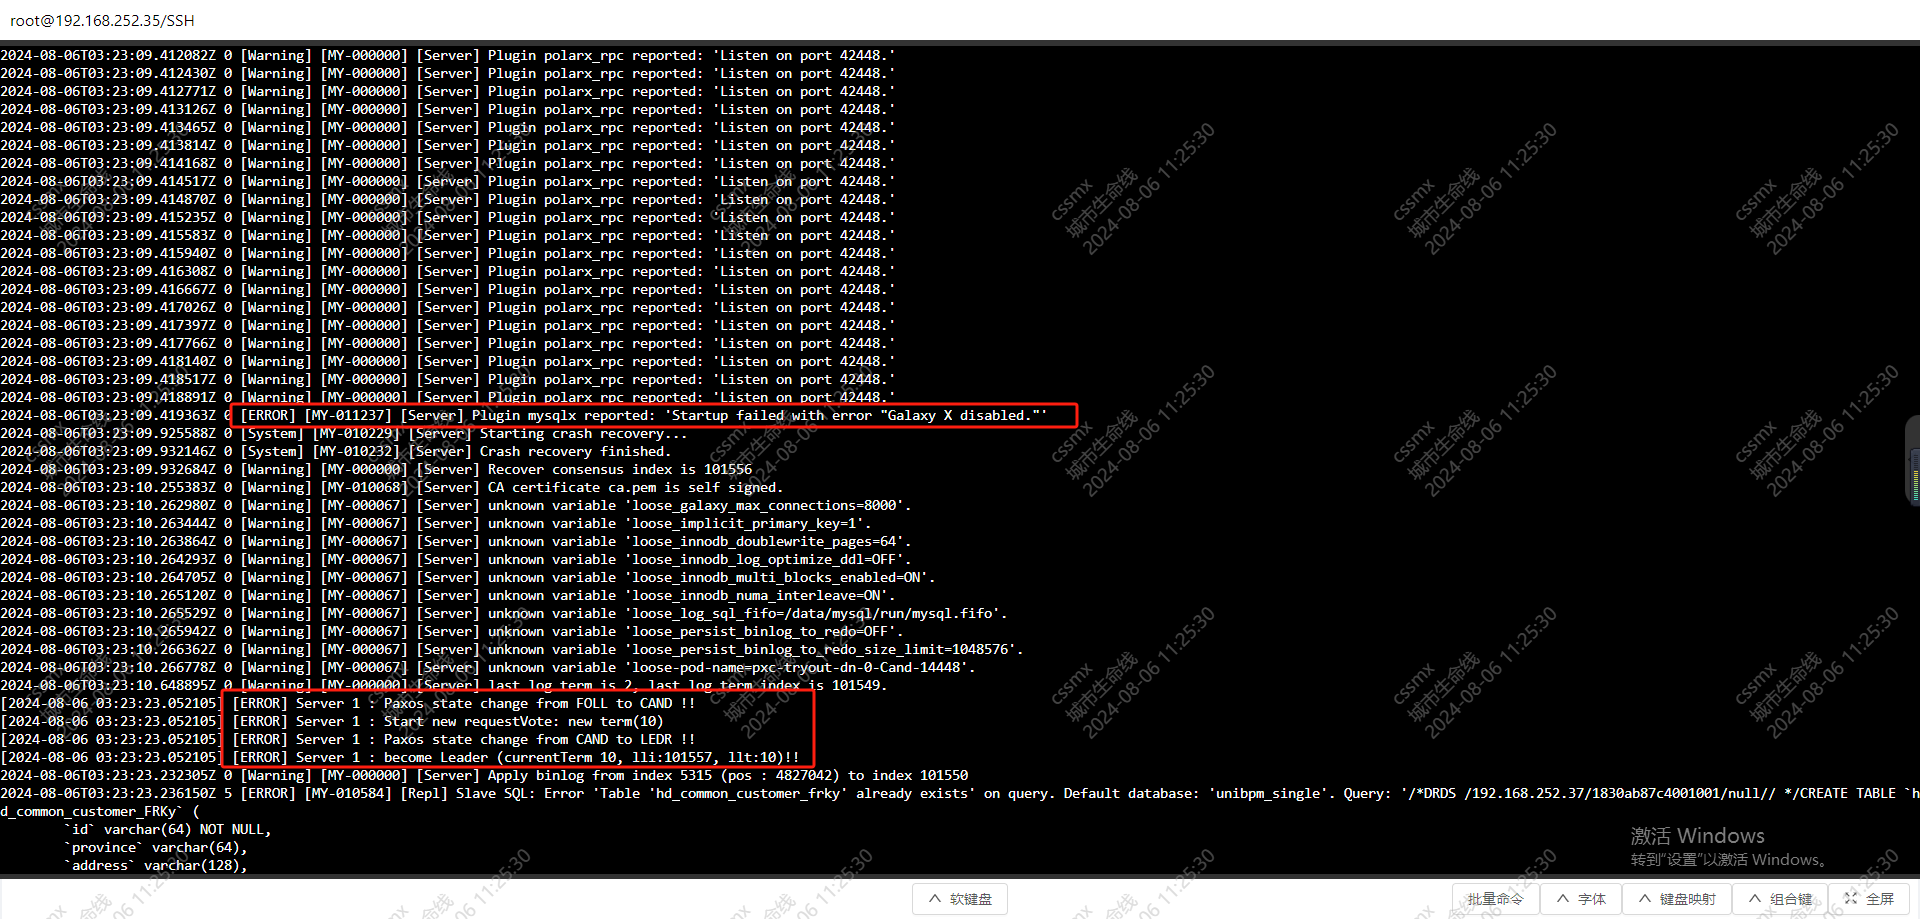This screenshot has width=1920, height=919.
Task: Click the 'loose_persist_binlog_to_redo=OFF' warning line
Action: (x=452, y=632)
